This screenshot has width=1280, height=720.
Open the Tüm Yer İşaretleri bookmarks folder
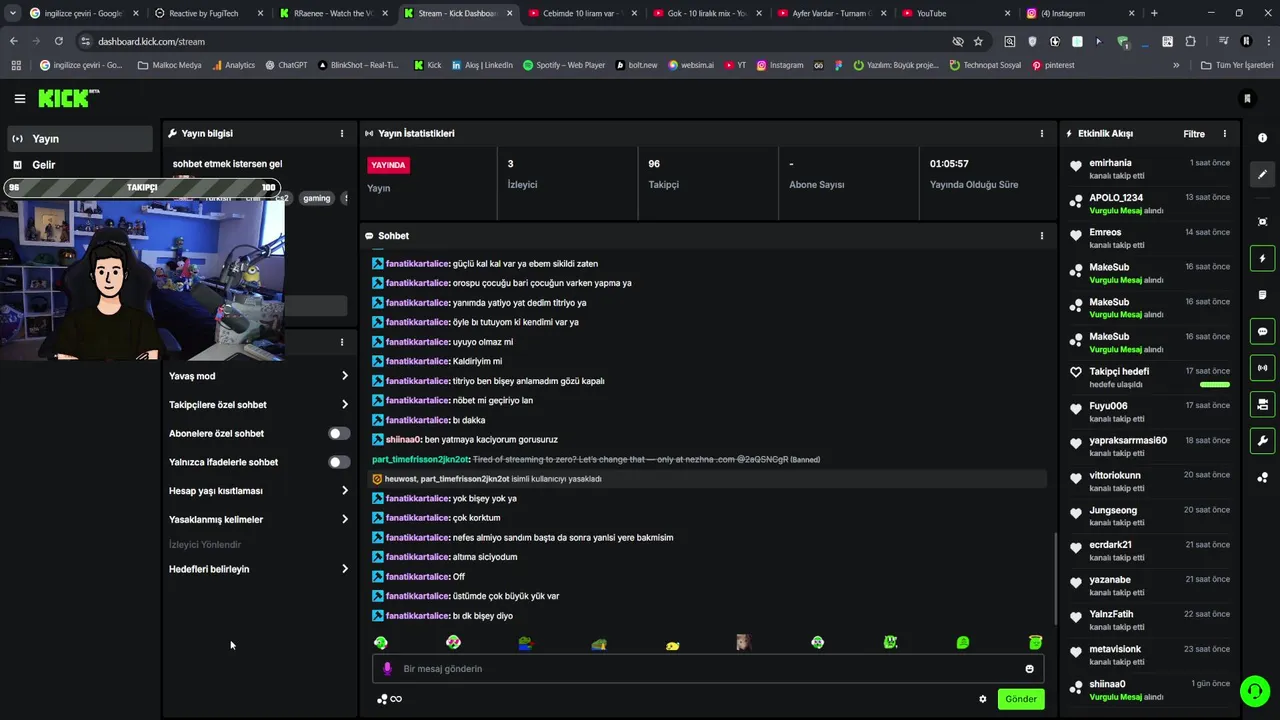[x=1238, y=65]
